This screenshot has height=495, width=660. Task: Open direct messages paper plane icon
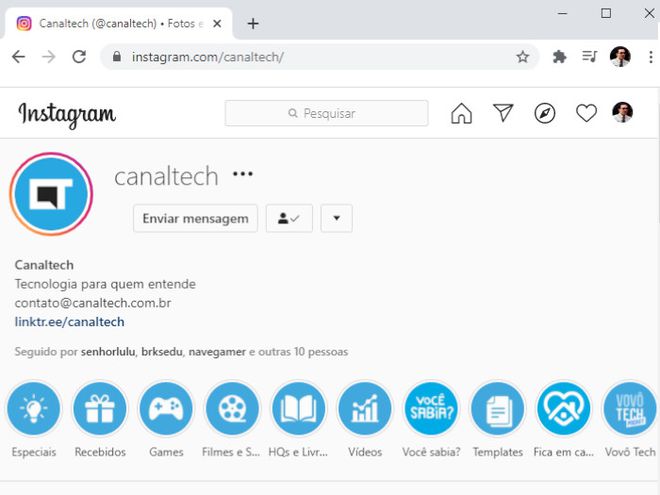pos(503,113)
